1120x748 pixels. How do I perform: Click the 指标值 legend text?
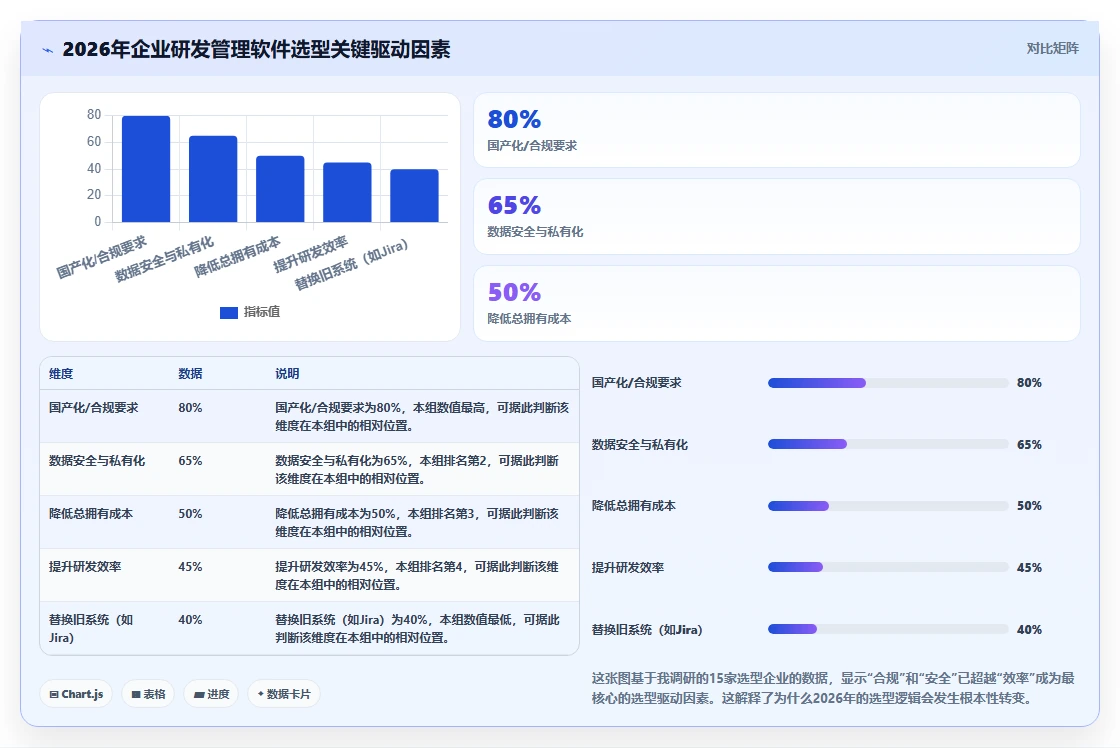[x=262, y=311]
